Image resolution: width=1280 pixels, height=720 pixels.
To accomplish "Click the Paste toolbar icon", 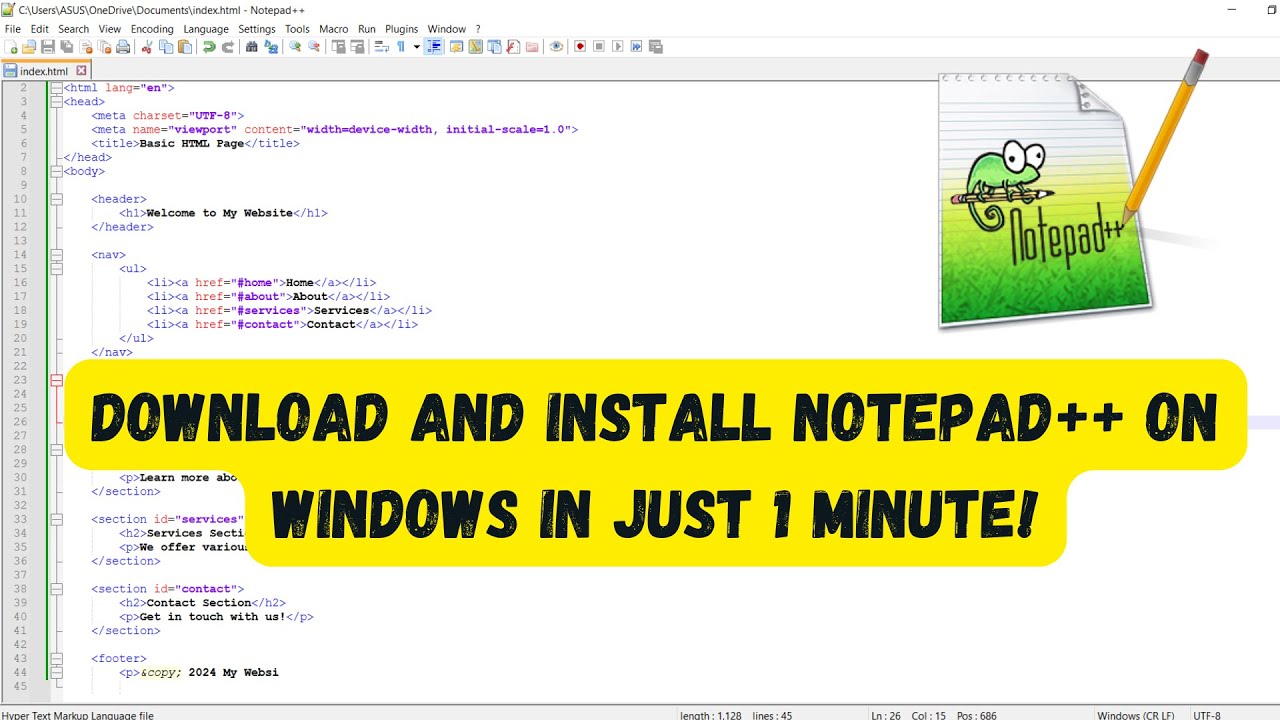I will (184, 46).
